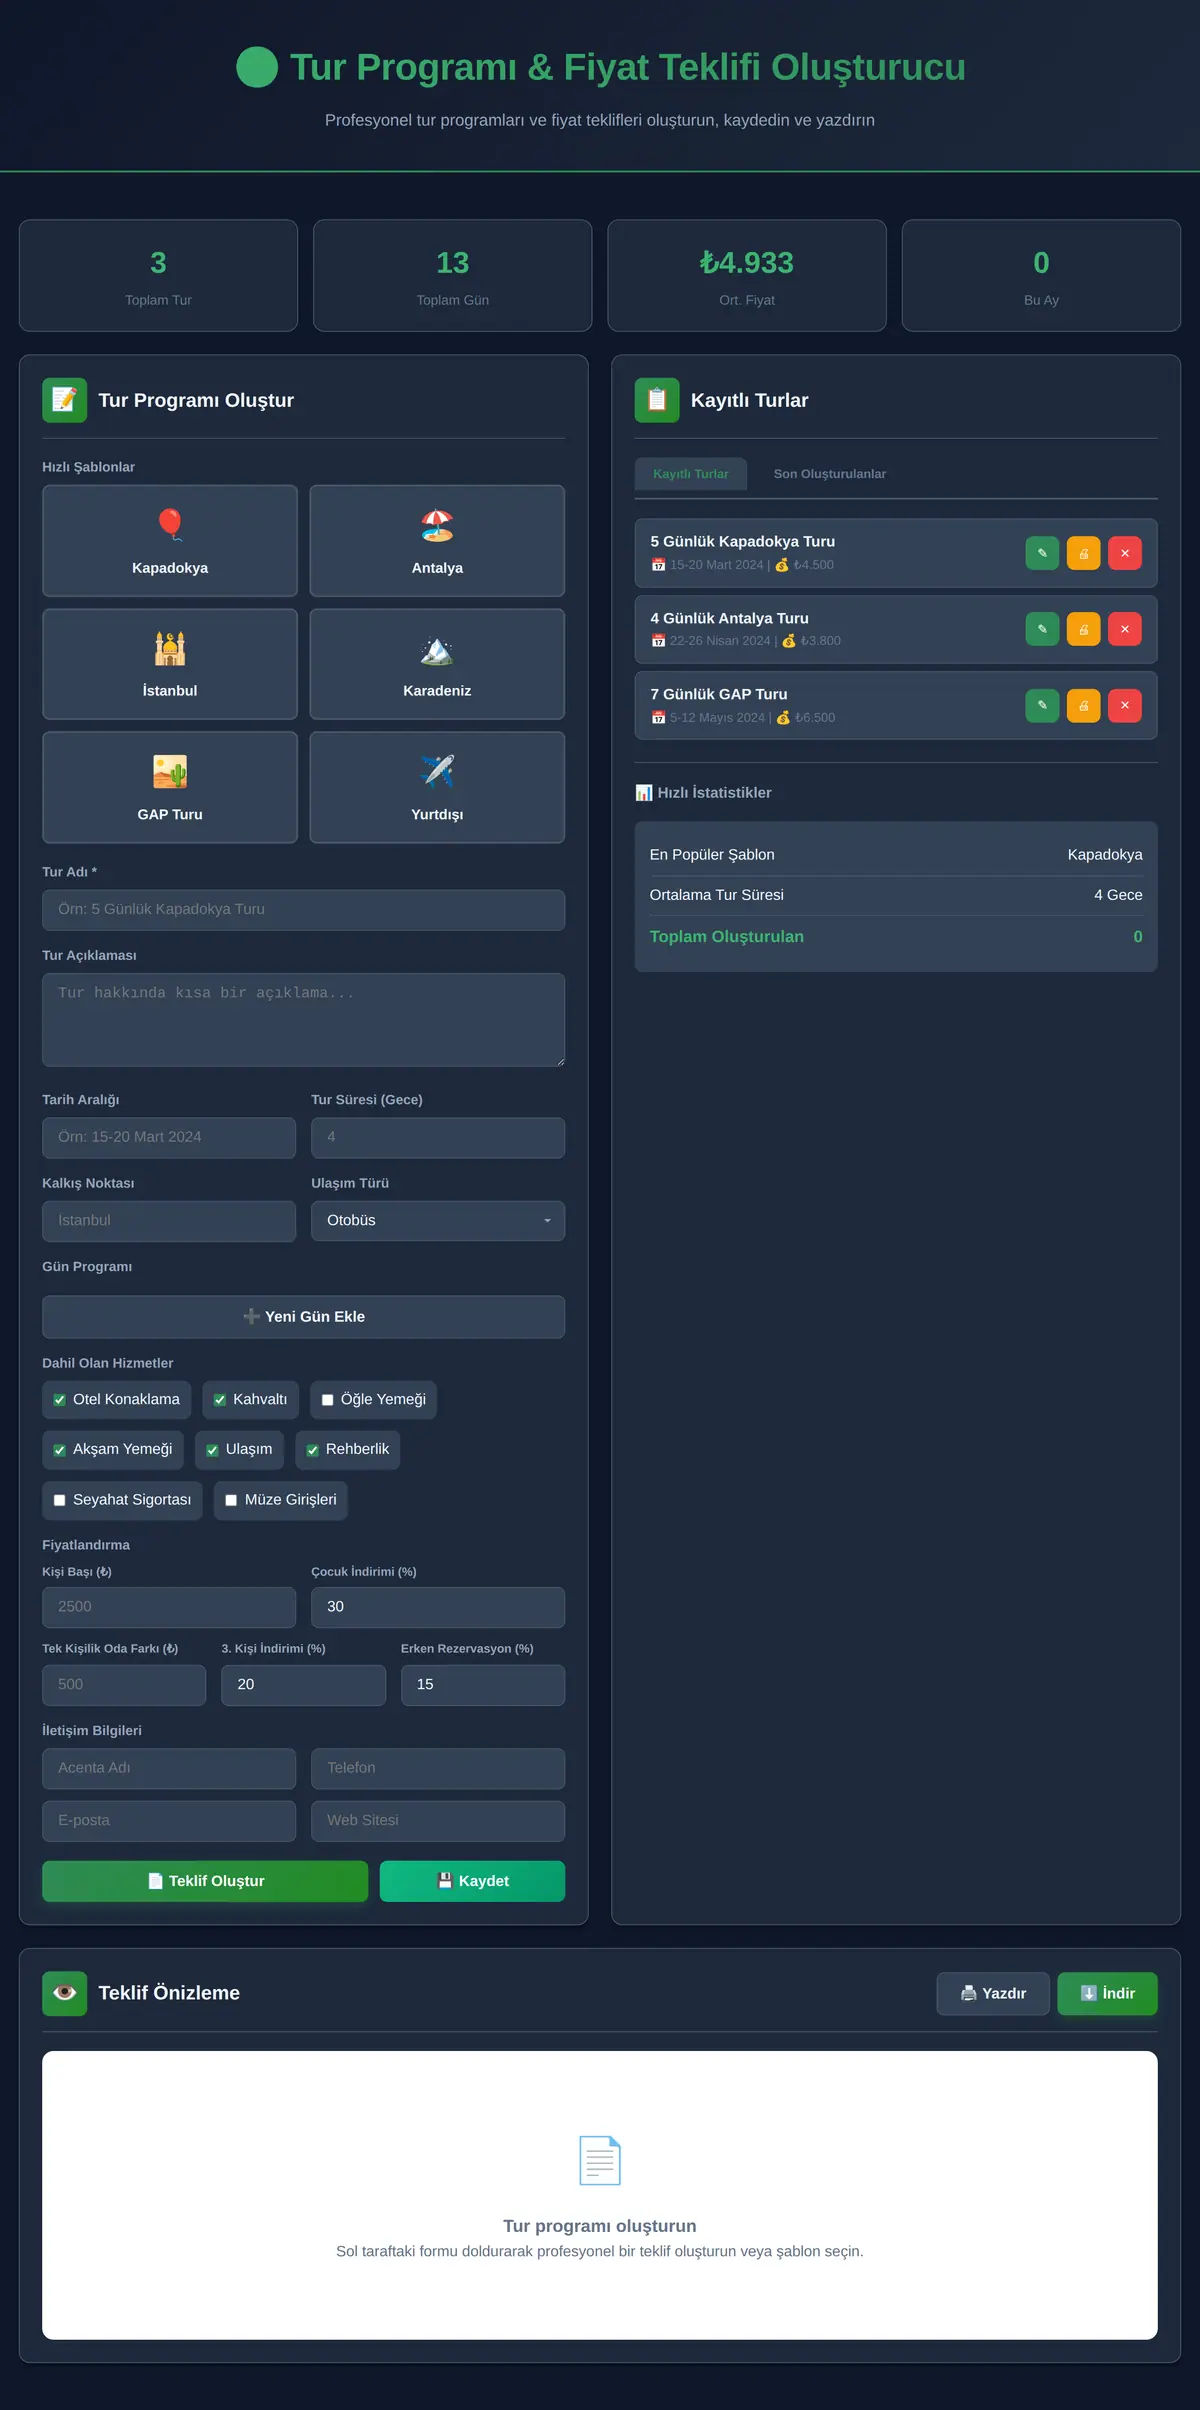Print the 4 Günlük Antalya Turu entry
This screenshot has width=1200, height=2410.
tap(1083, 629)
